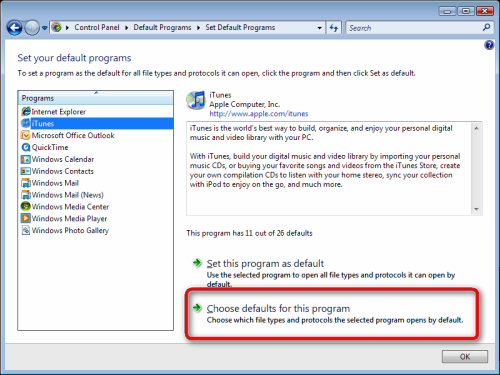500x375 pixels.
Task: Click description scrollbar down arrow
Action: click(x=476, y=209)
